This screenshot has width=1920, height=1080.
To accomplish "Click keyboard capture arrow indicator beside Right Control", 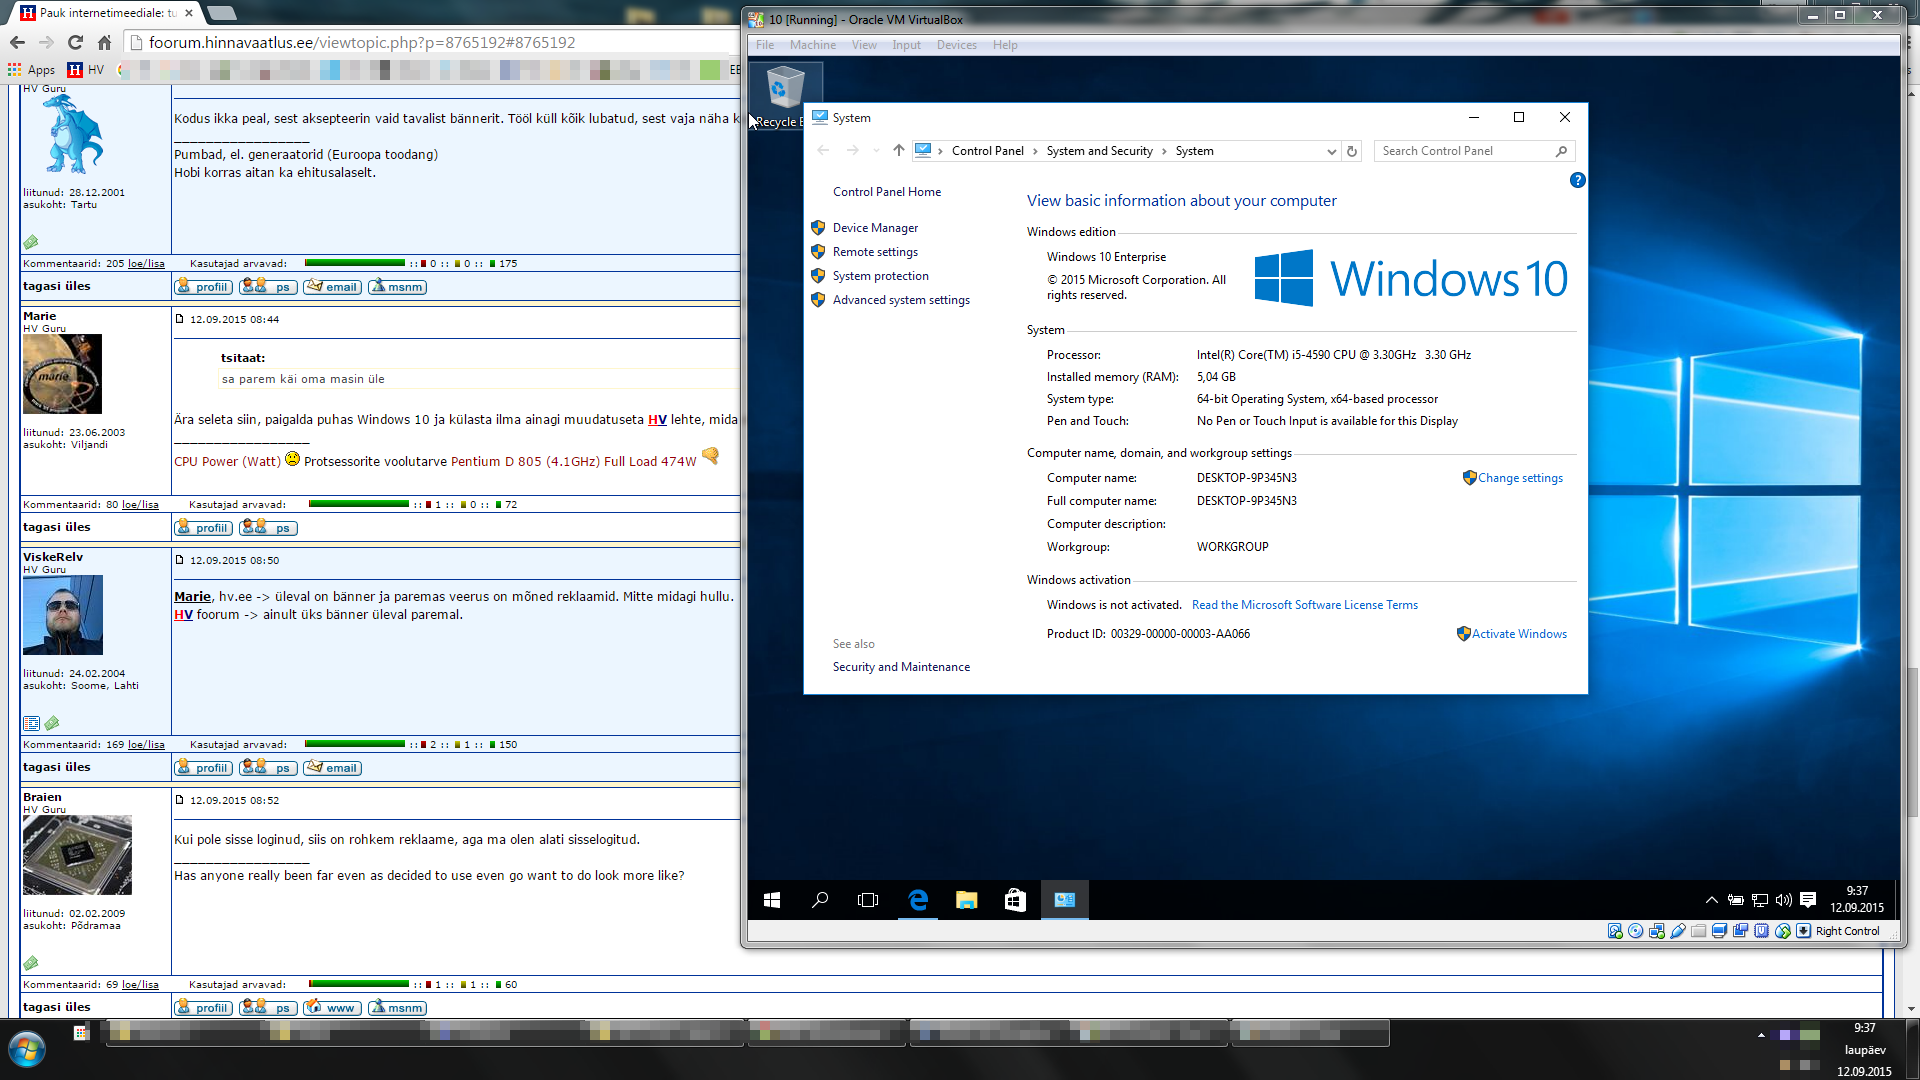I will [1804, 931].
